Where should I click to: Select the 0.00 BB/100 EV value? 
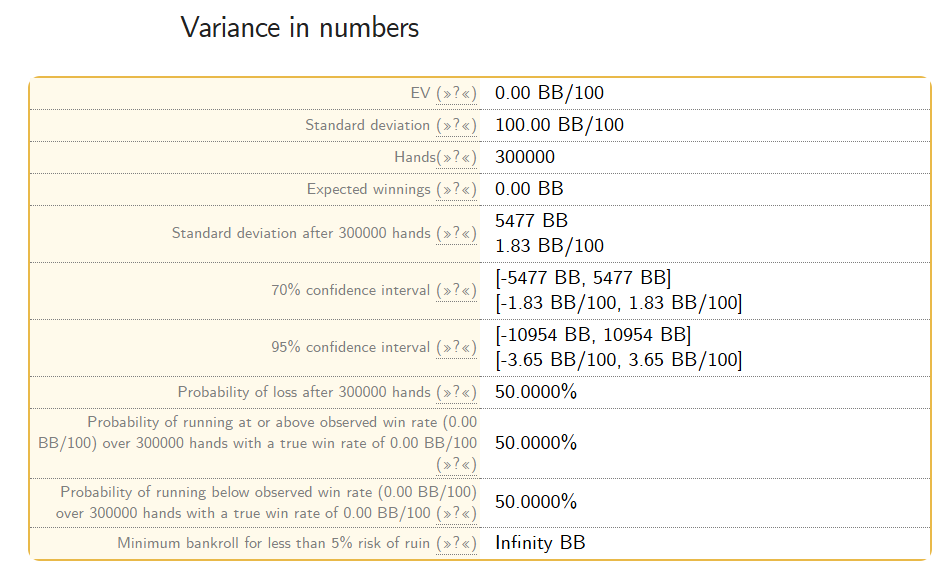pos(549,93)
